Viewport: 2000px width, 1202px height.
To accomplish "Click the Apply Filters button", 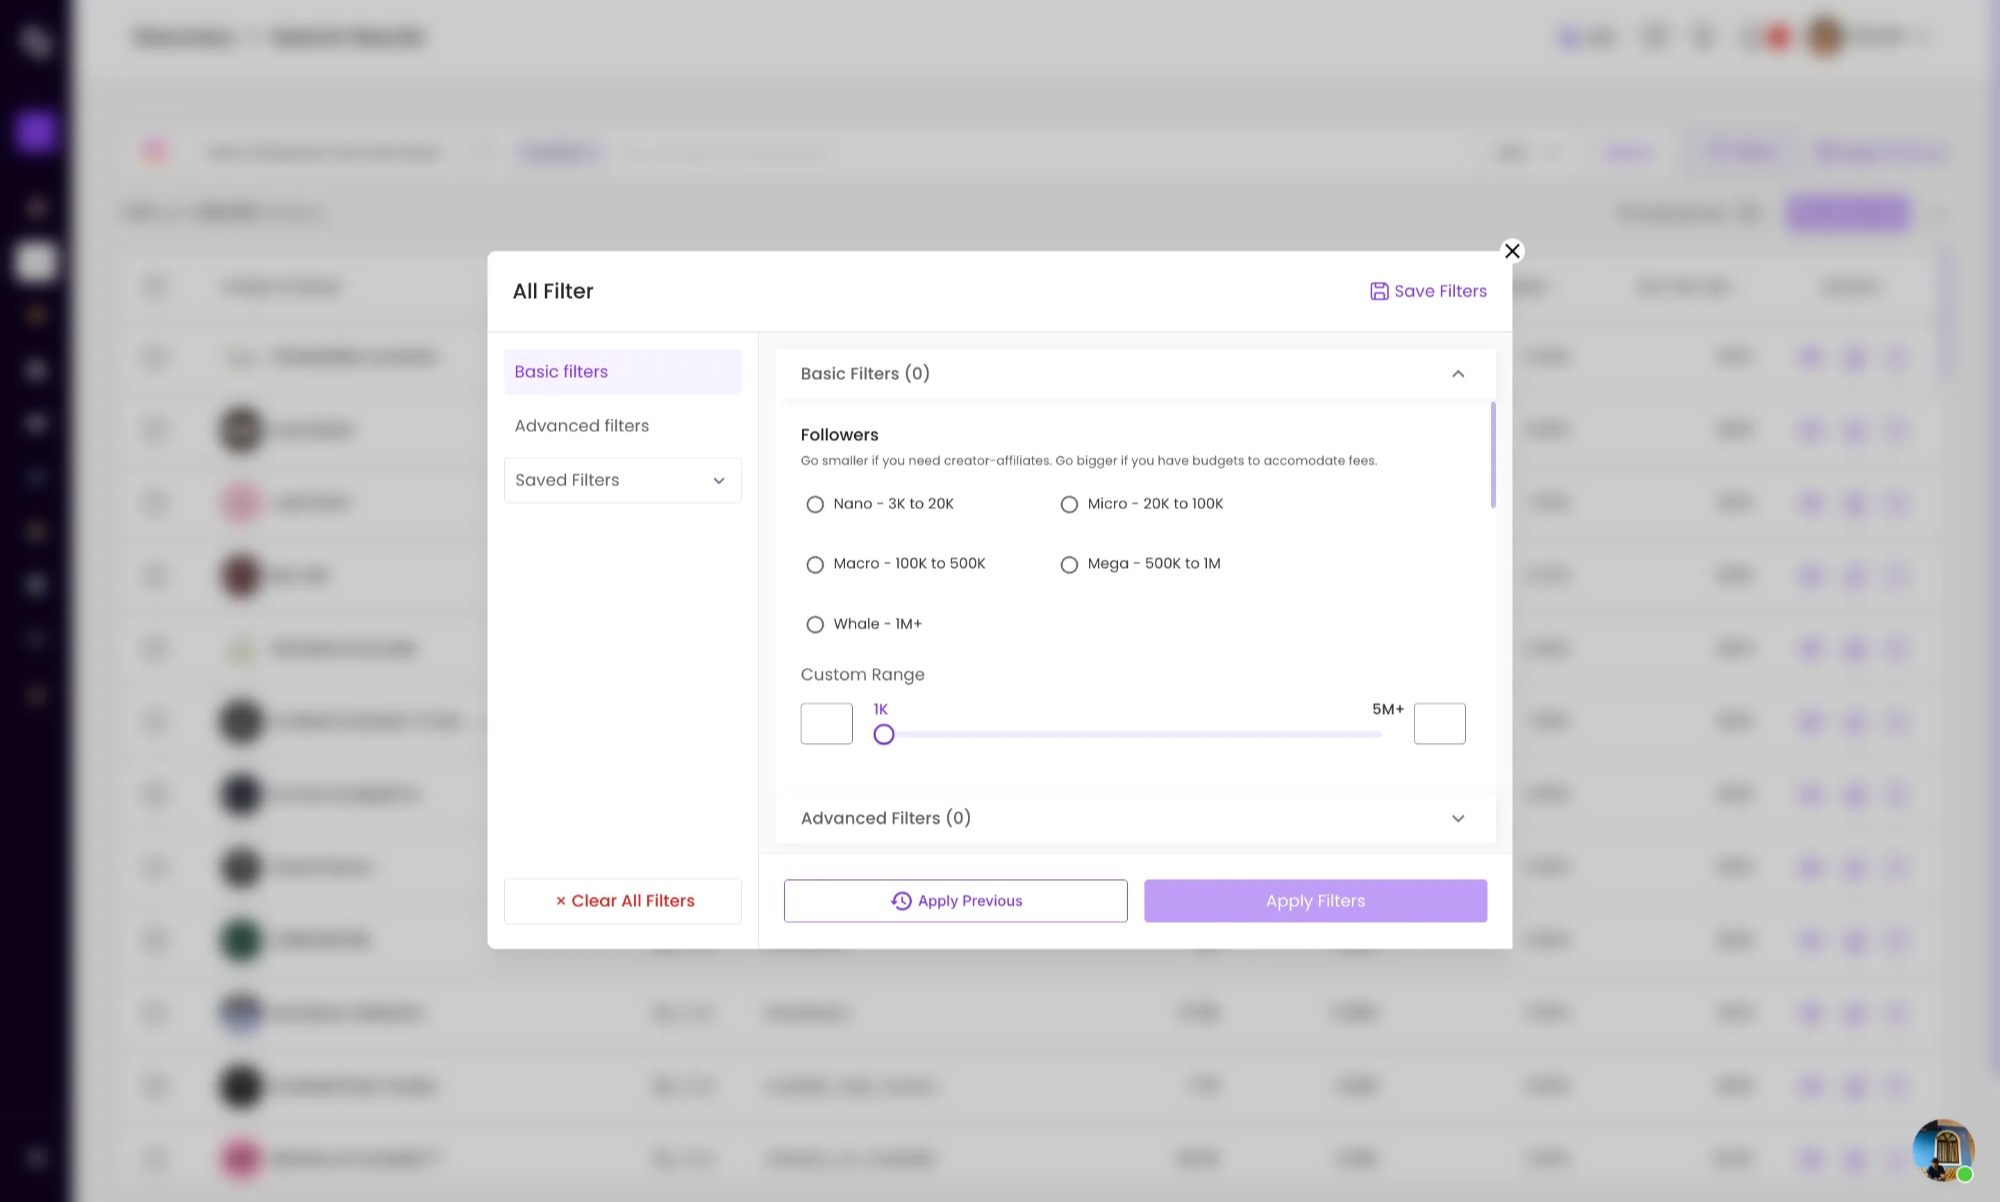I will coord(1315,901).
